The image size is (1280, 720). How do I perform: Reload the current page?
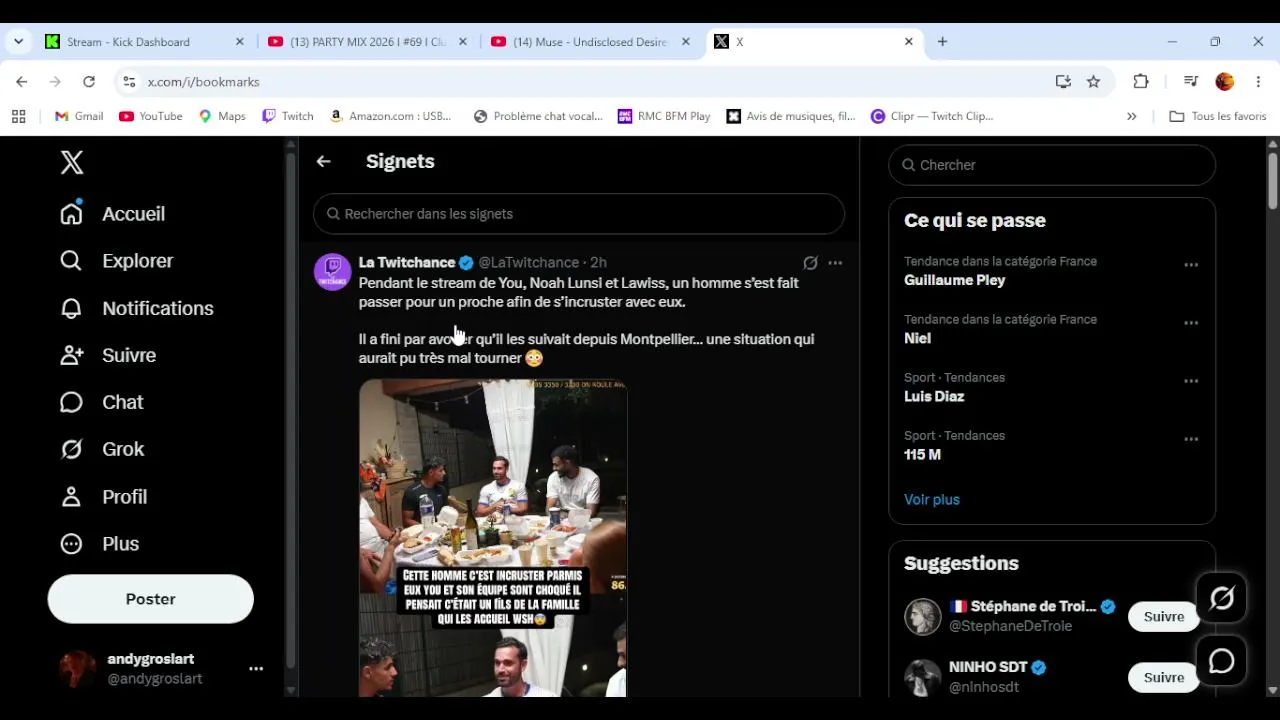[x=89, y=82]
